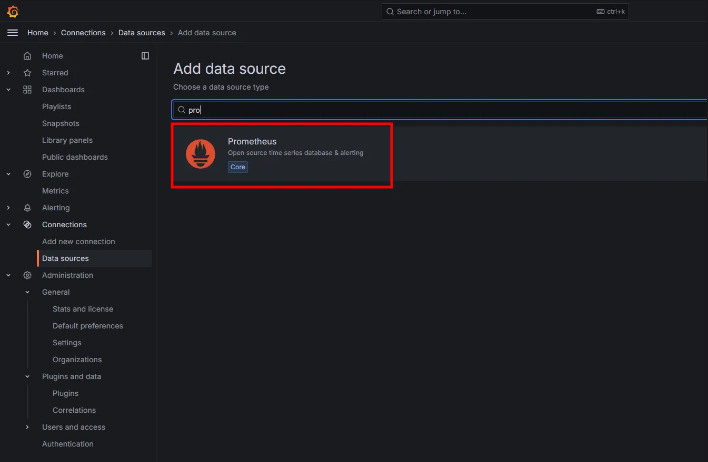The image size is (708, 462).
Task: Open Correlations in sidebar
Action: (74, 411)
